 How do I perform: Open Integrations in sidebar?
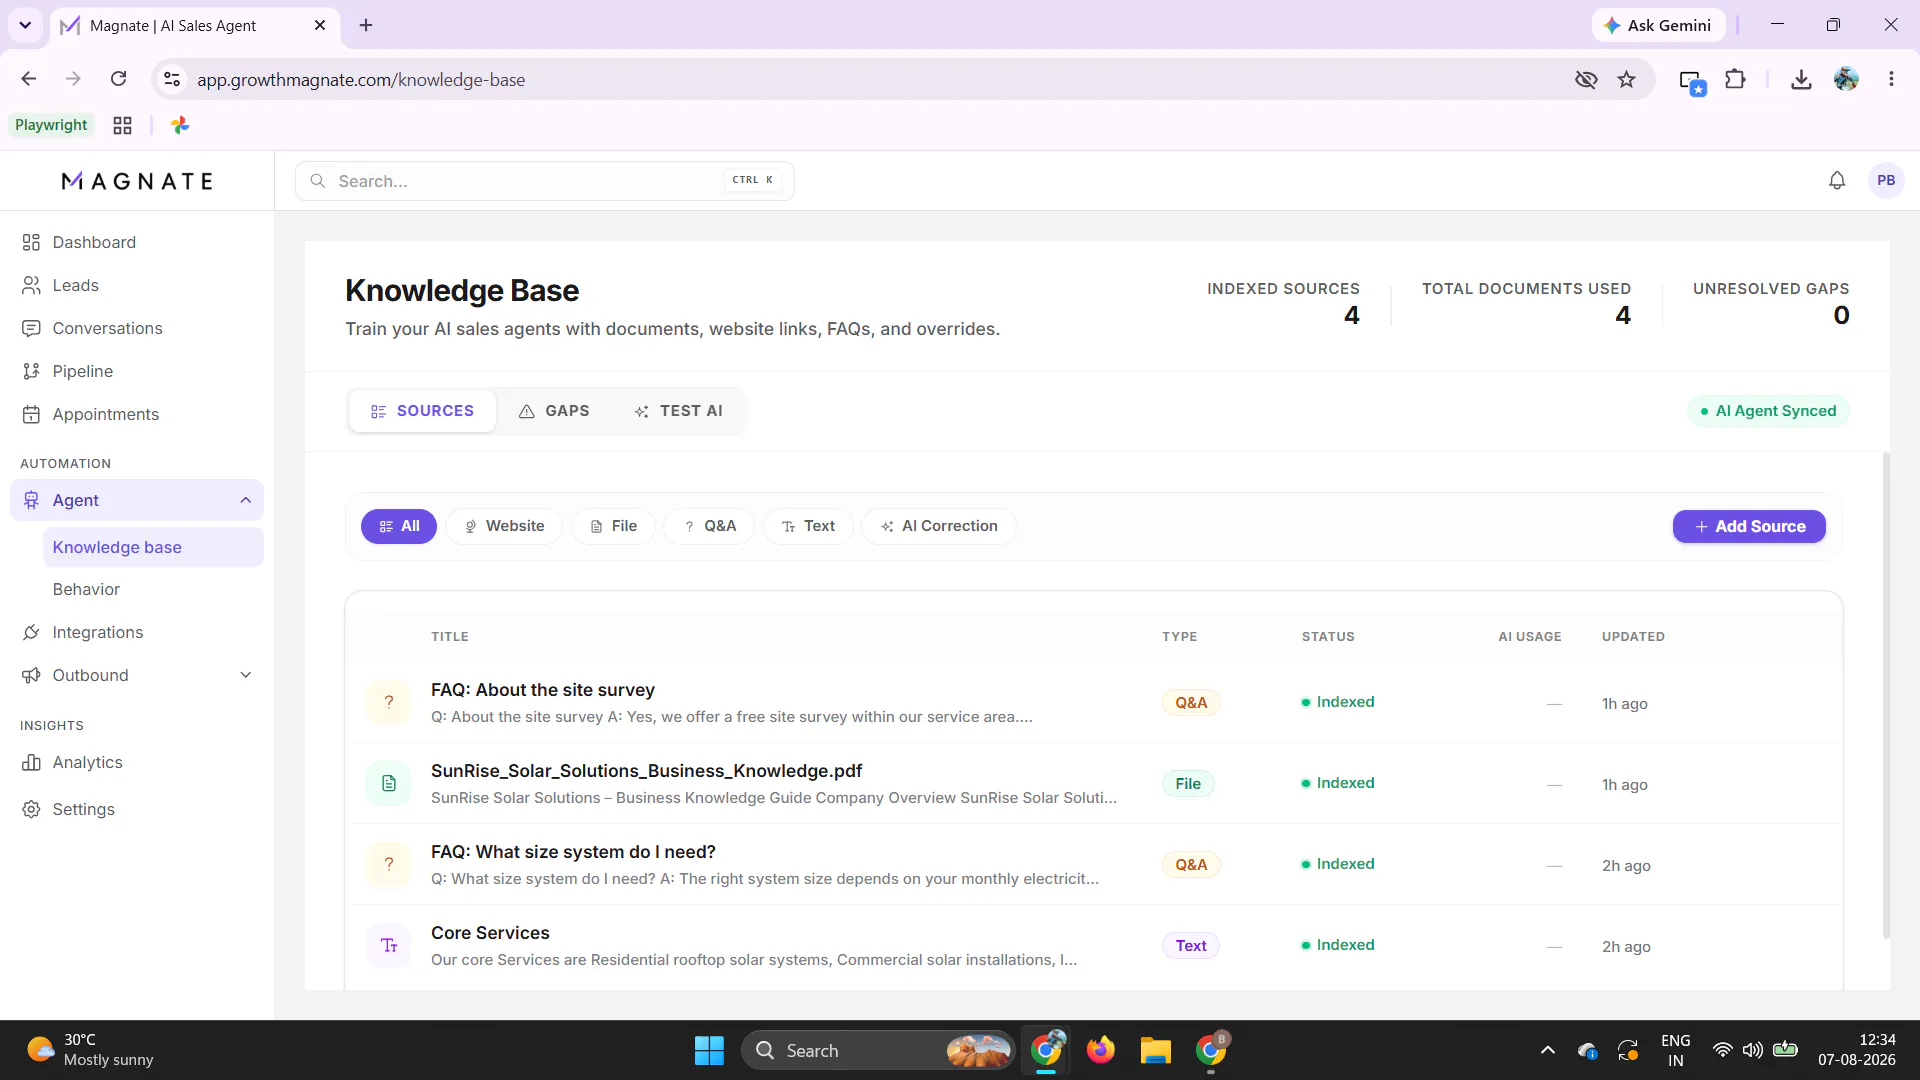pos(137,632)
